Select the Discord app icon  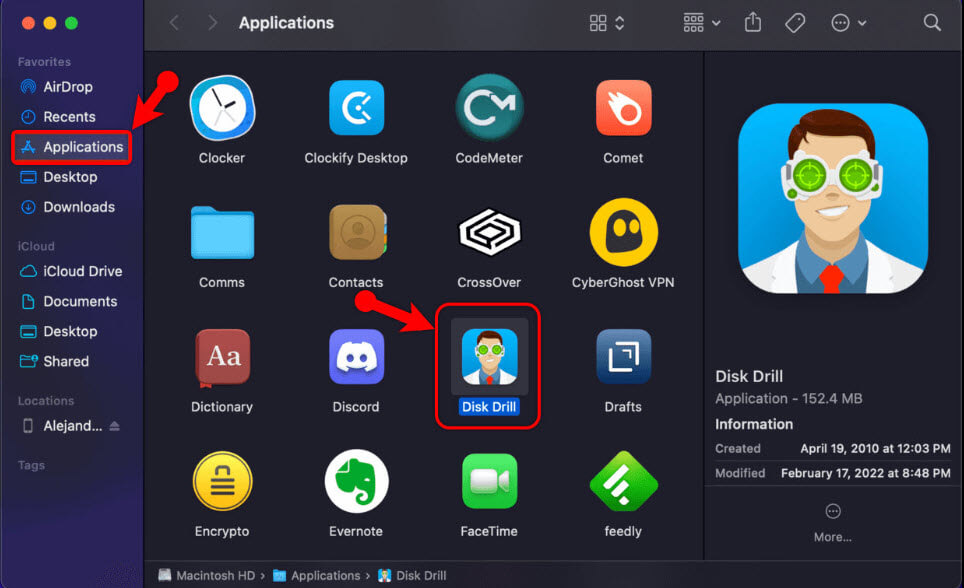click(356, 357)
